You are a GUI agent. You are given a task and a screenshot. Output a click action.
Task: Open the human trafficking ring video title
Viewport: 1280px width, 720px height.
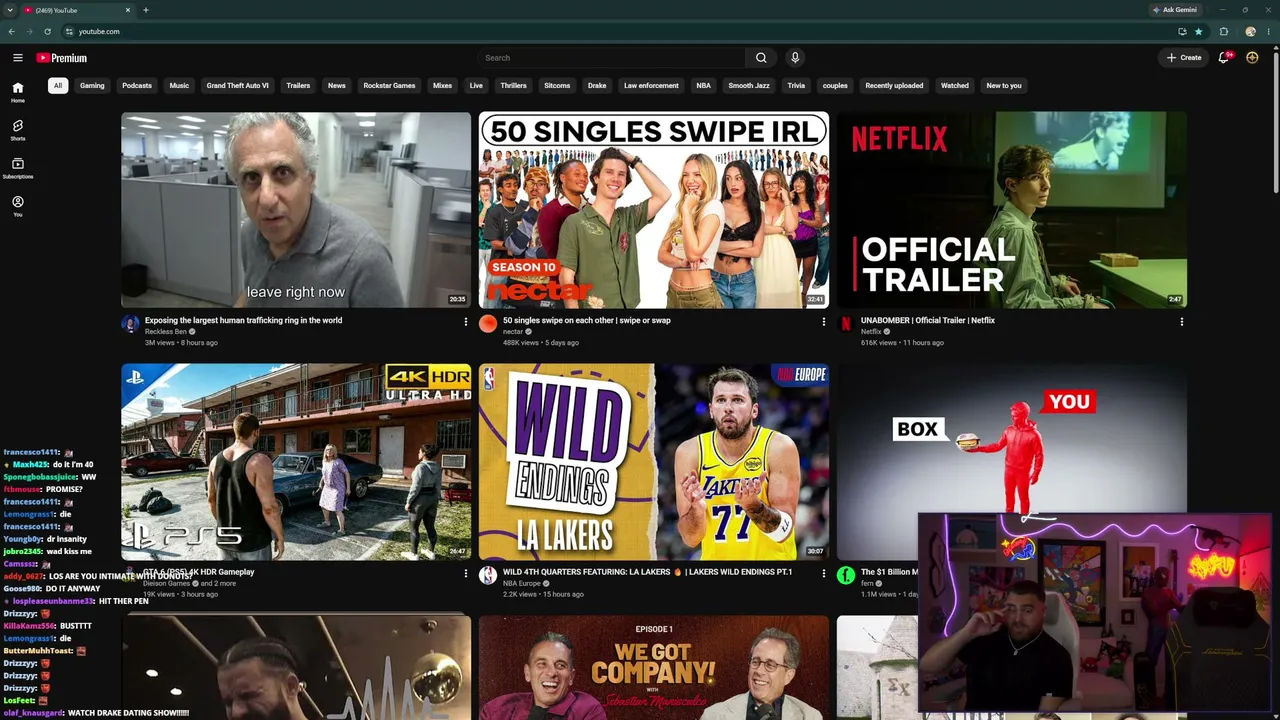pos(243,321)
